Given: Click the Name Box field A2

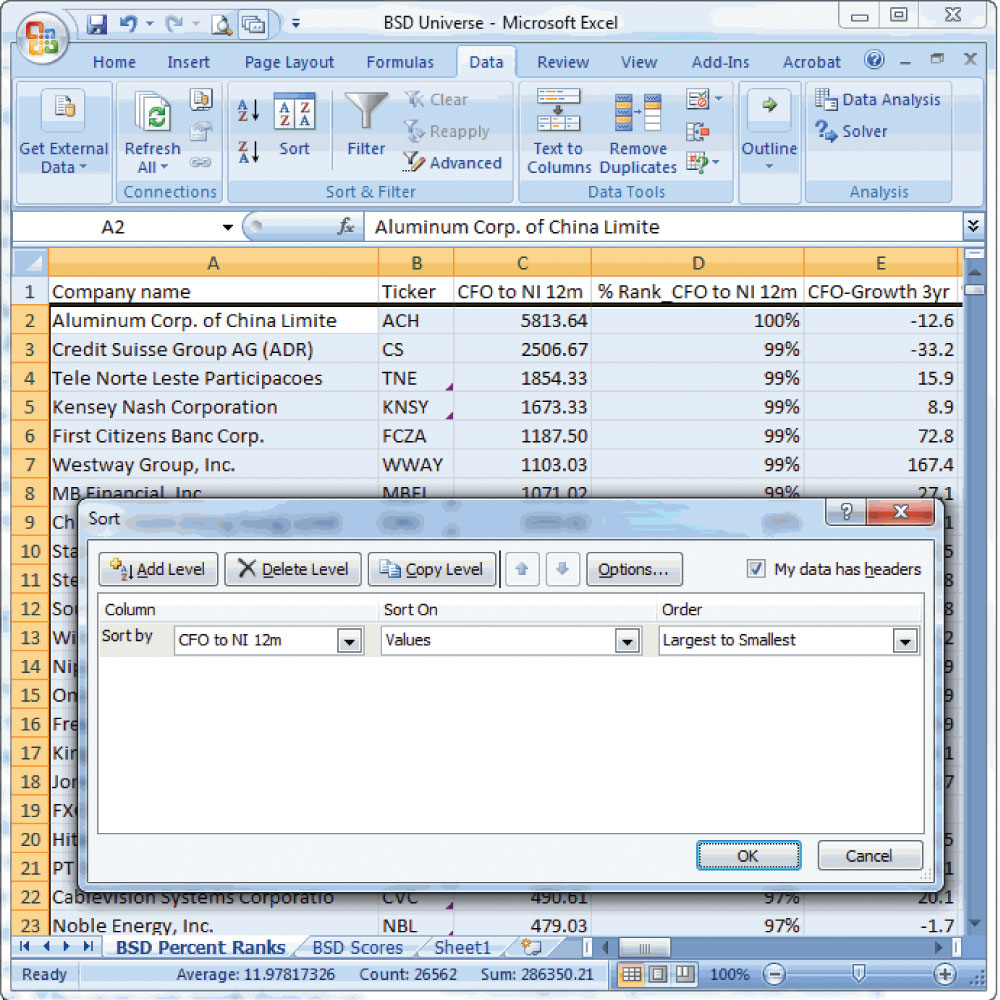Looking at the screenshot, I should [114, 227].
